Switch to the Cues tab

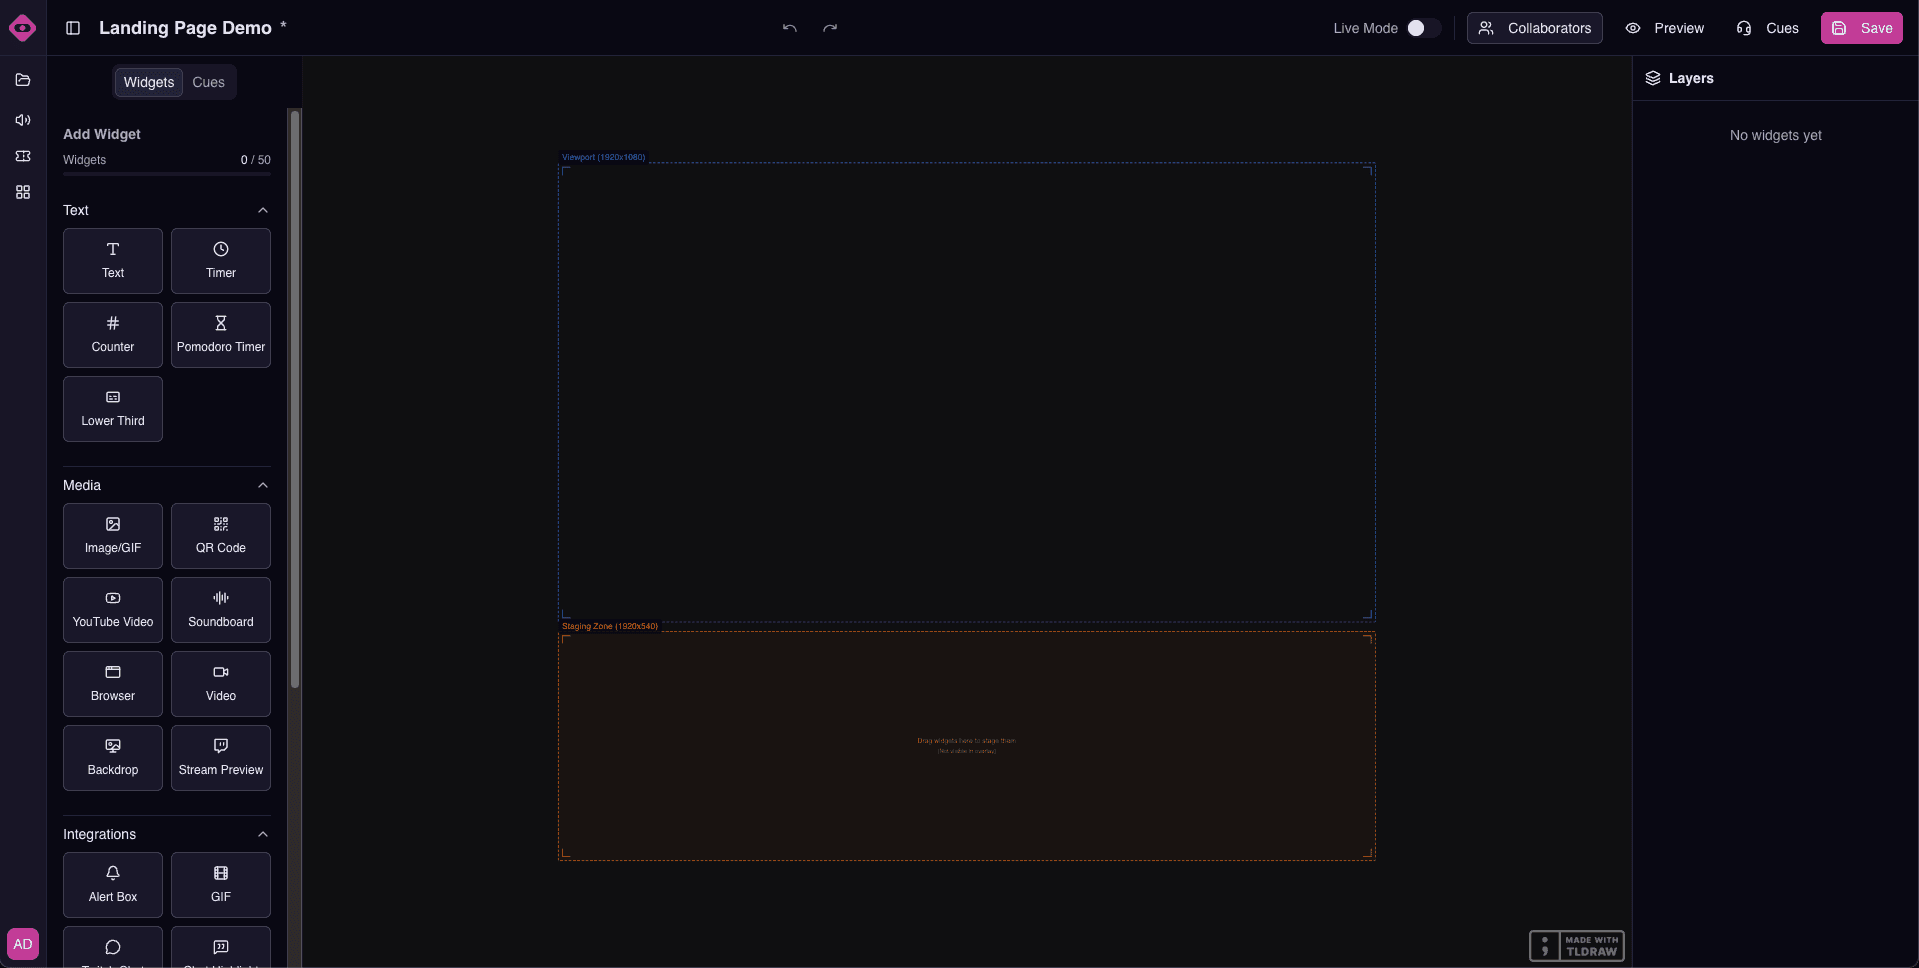(208, 82)
